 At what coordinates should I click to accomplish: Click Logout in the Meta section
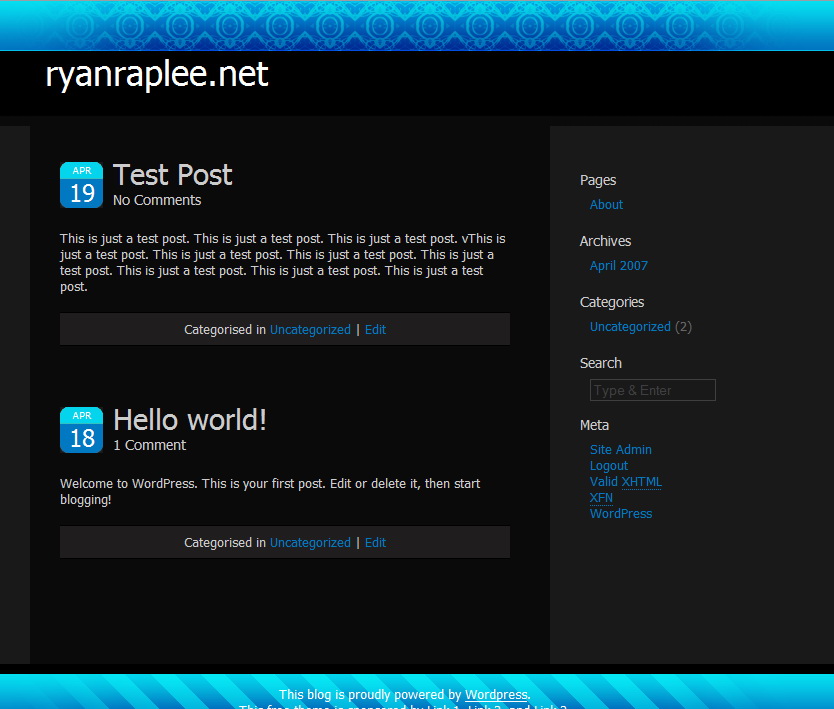(608, 466)
